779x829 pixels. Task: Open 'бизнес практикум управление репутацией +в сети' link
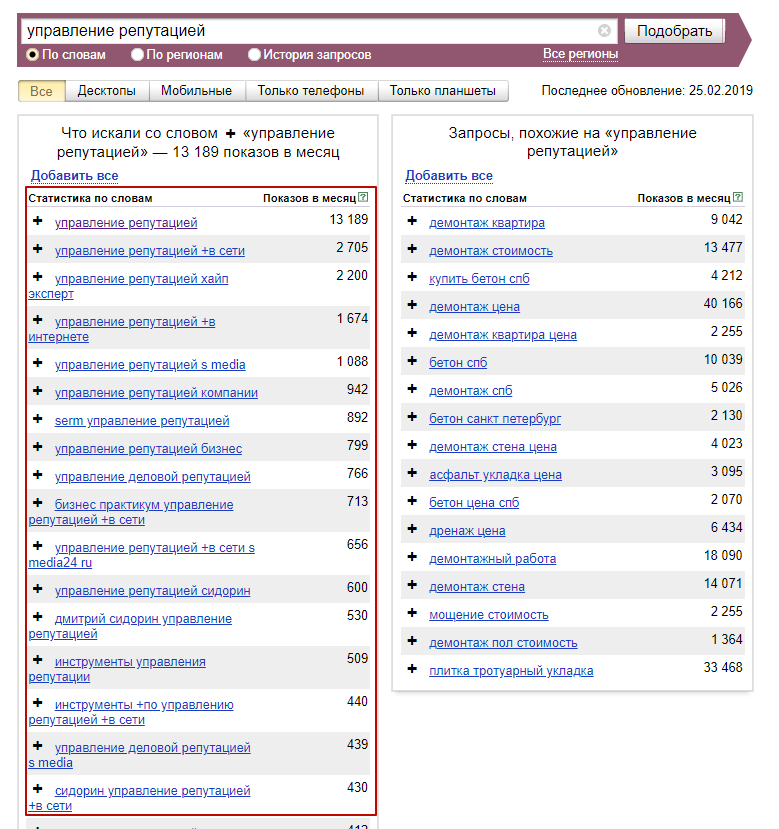pyautogui.click(x=131, y=512)
